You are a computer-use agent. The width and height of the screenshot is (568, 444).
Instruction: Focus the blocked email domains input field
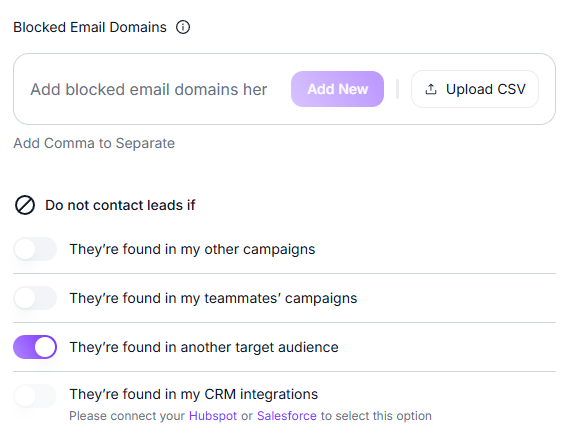tap(154, 89)
